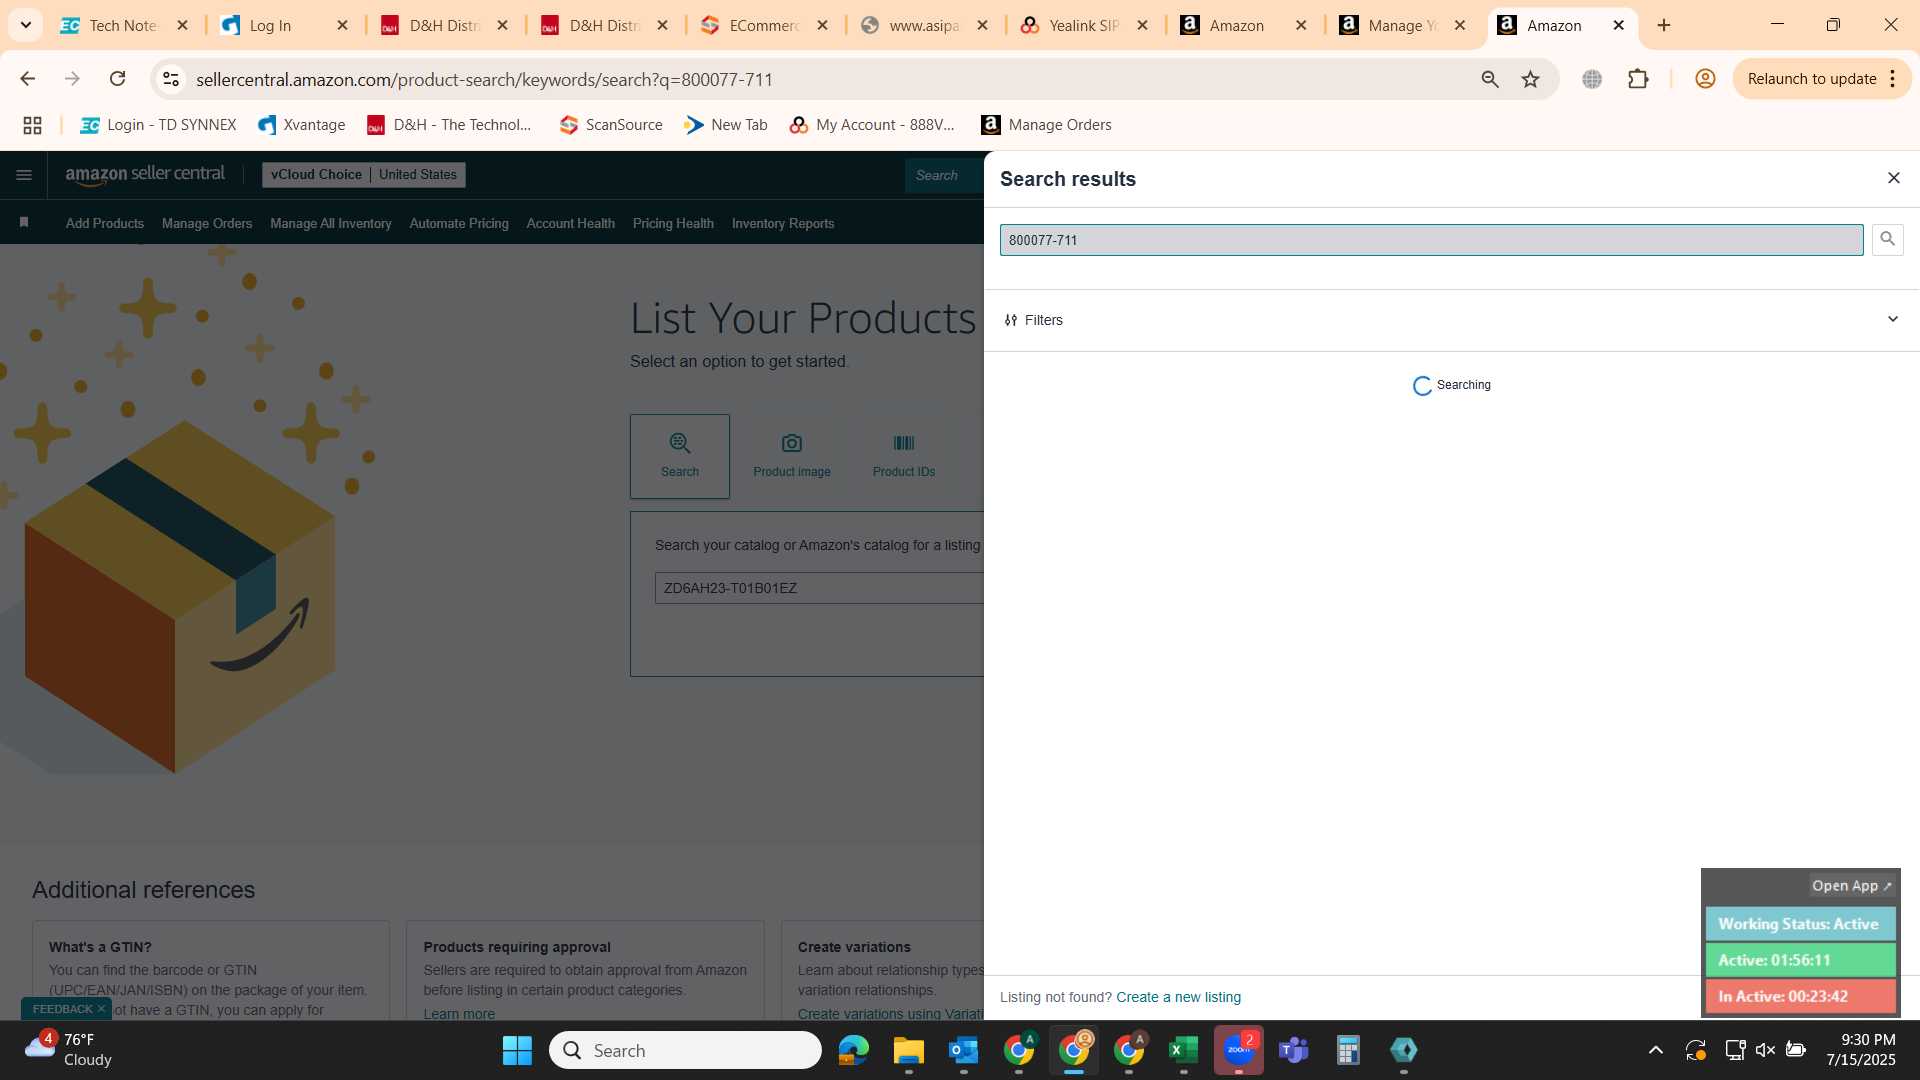Click the magnifier search button in results panel

point(1887,239)
